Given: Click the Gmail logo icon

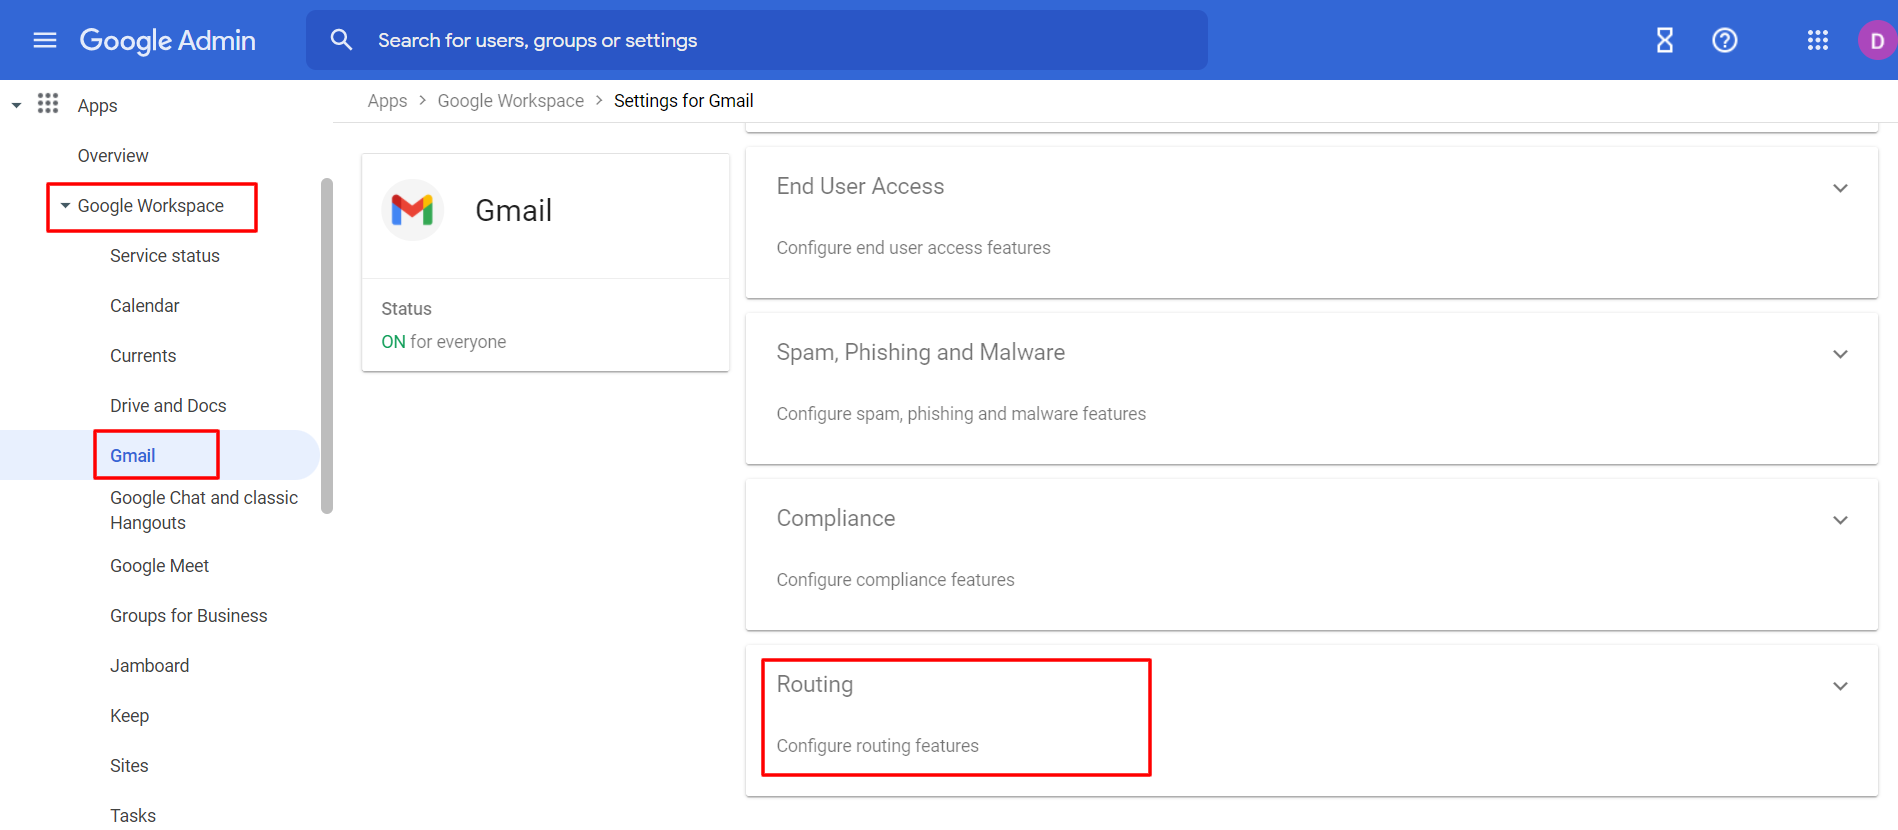Looking at the screenshot, I should [x=412, y=210].
